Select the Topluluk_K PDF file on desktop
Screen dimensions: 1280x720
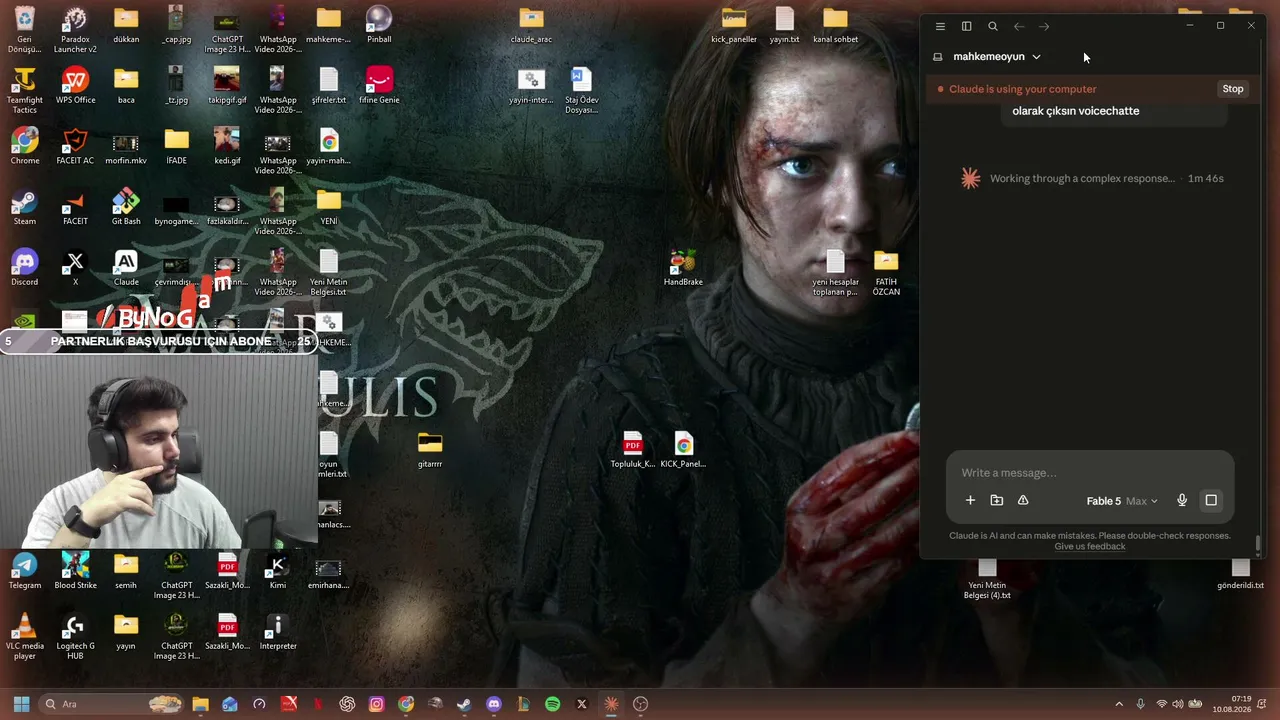point(633,450)
